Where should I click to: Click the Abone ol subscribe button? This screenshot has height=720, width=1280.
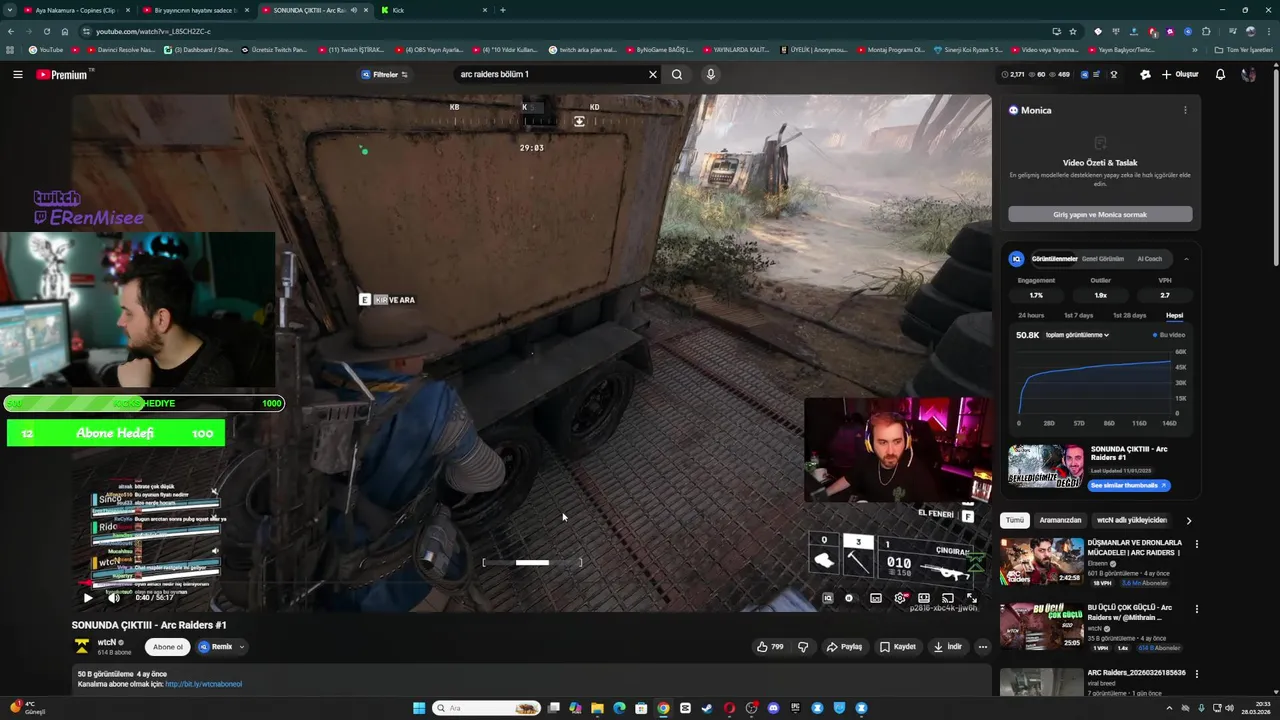pos(168,647)
